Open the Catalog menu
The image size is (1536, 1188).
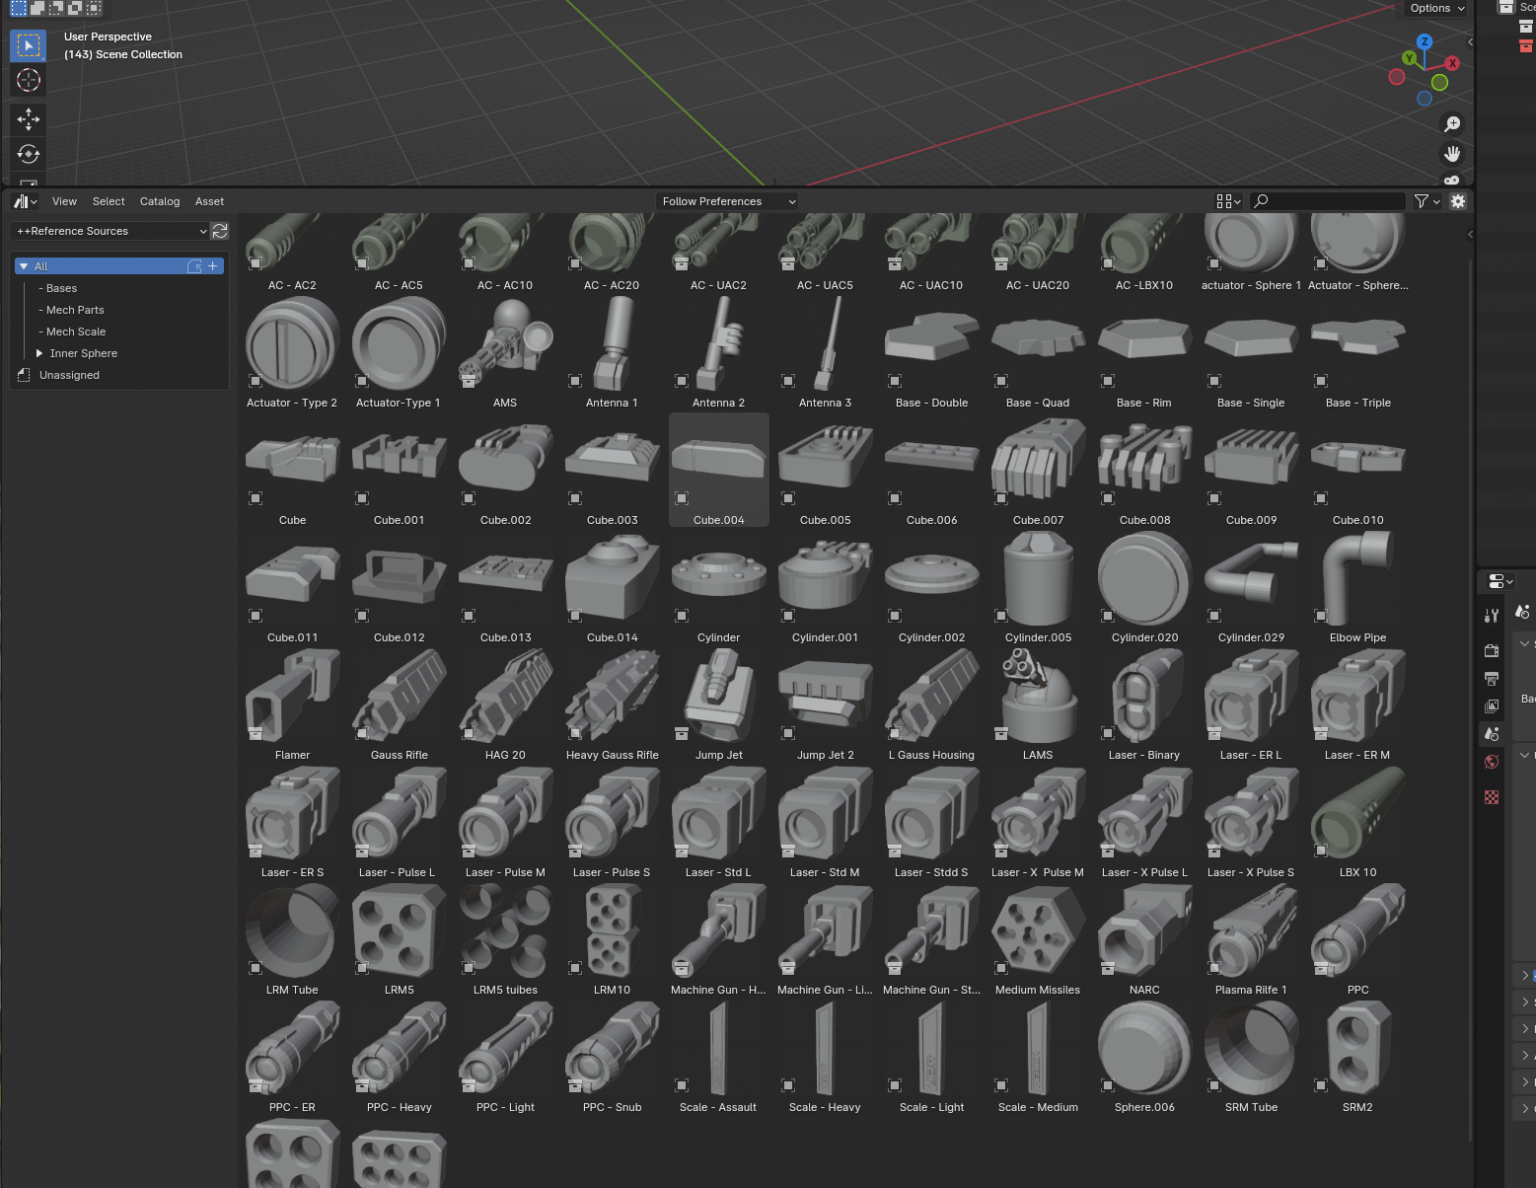(x=159, y=201)
